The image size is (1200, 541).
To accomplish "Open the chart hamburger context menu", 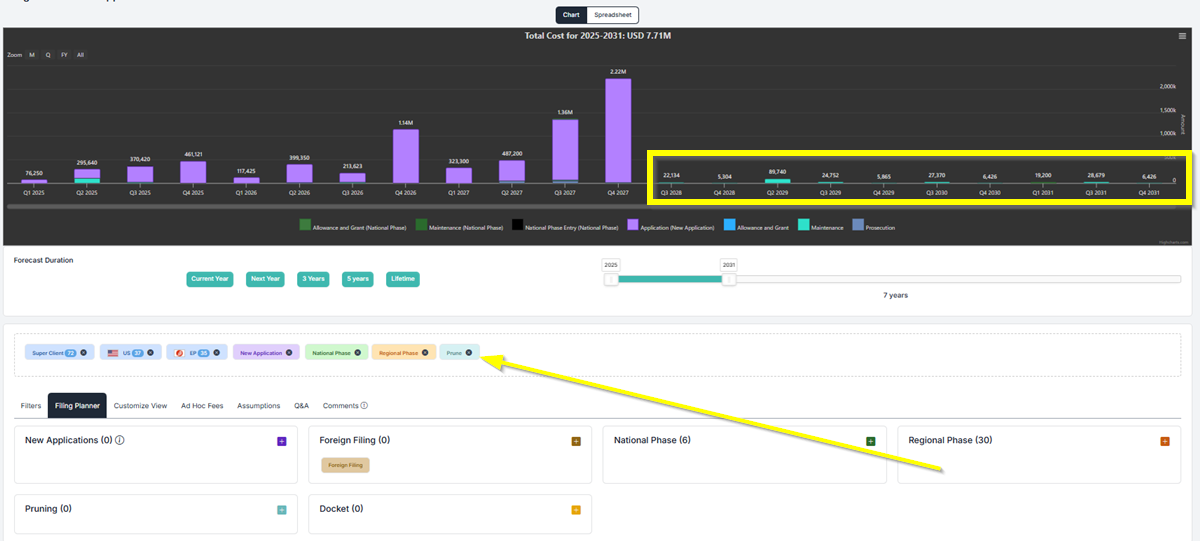I will pyautogui.click(x=1183, y=36).
